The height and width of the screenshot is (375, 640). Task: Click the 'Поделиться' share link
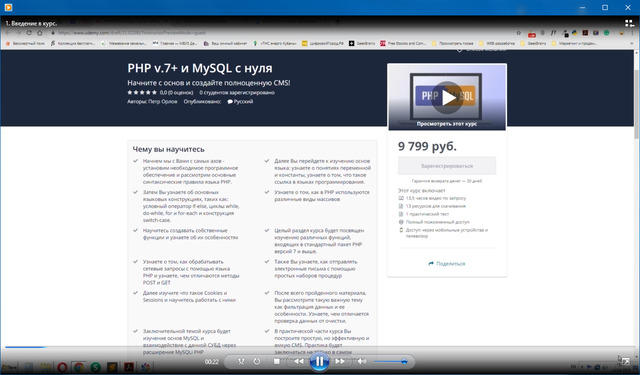[x=447, y=264]
